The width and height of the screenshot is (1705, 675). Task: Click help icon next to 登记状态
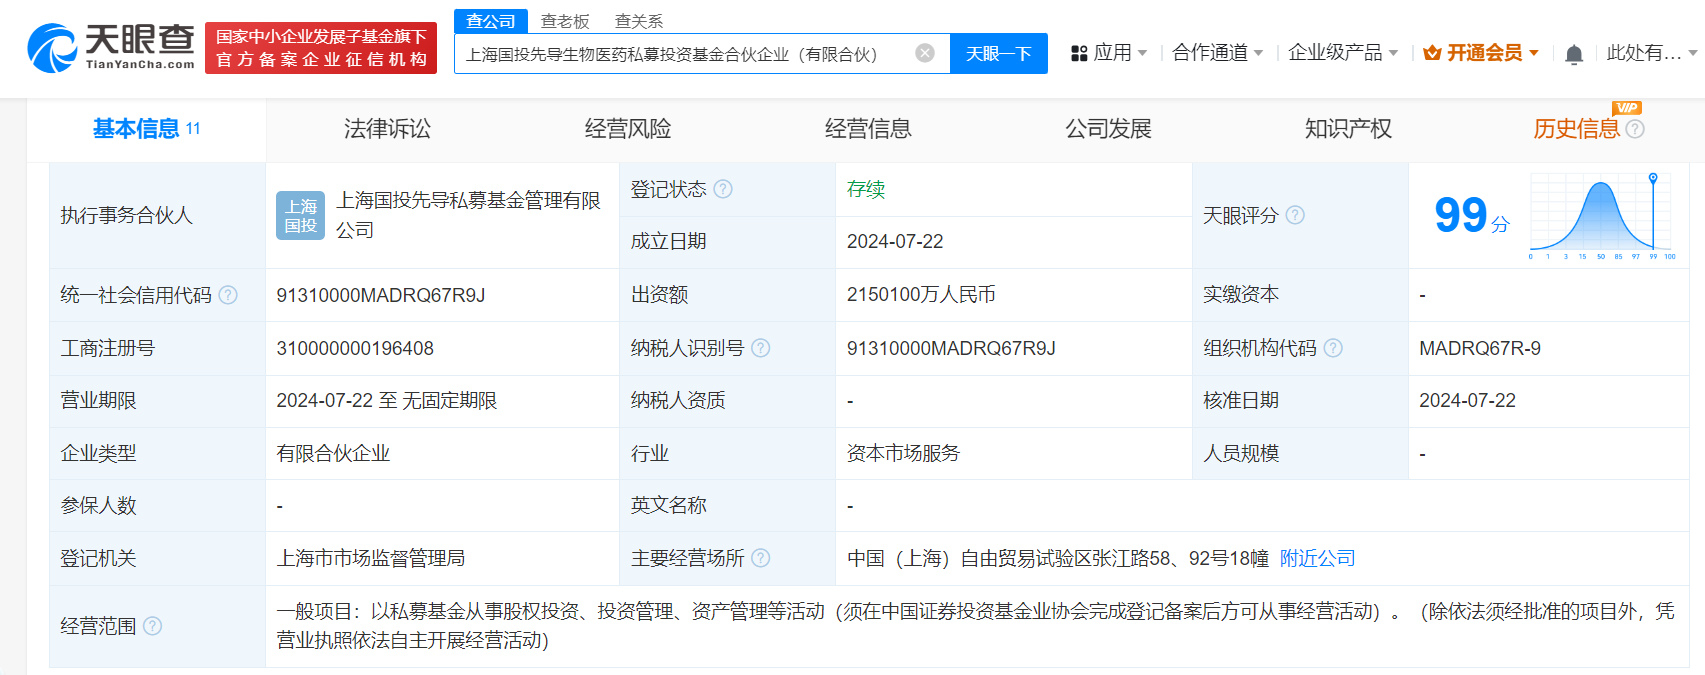(x=723, y=189)
